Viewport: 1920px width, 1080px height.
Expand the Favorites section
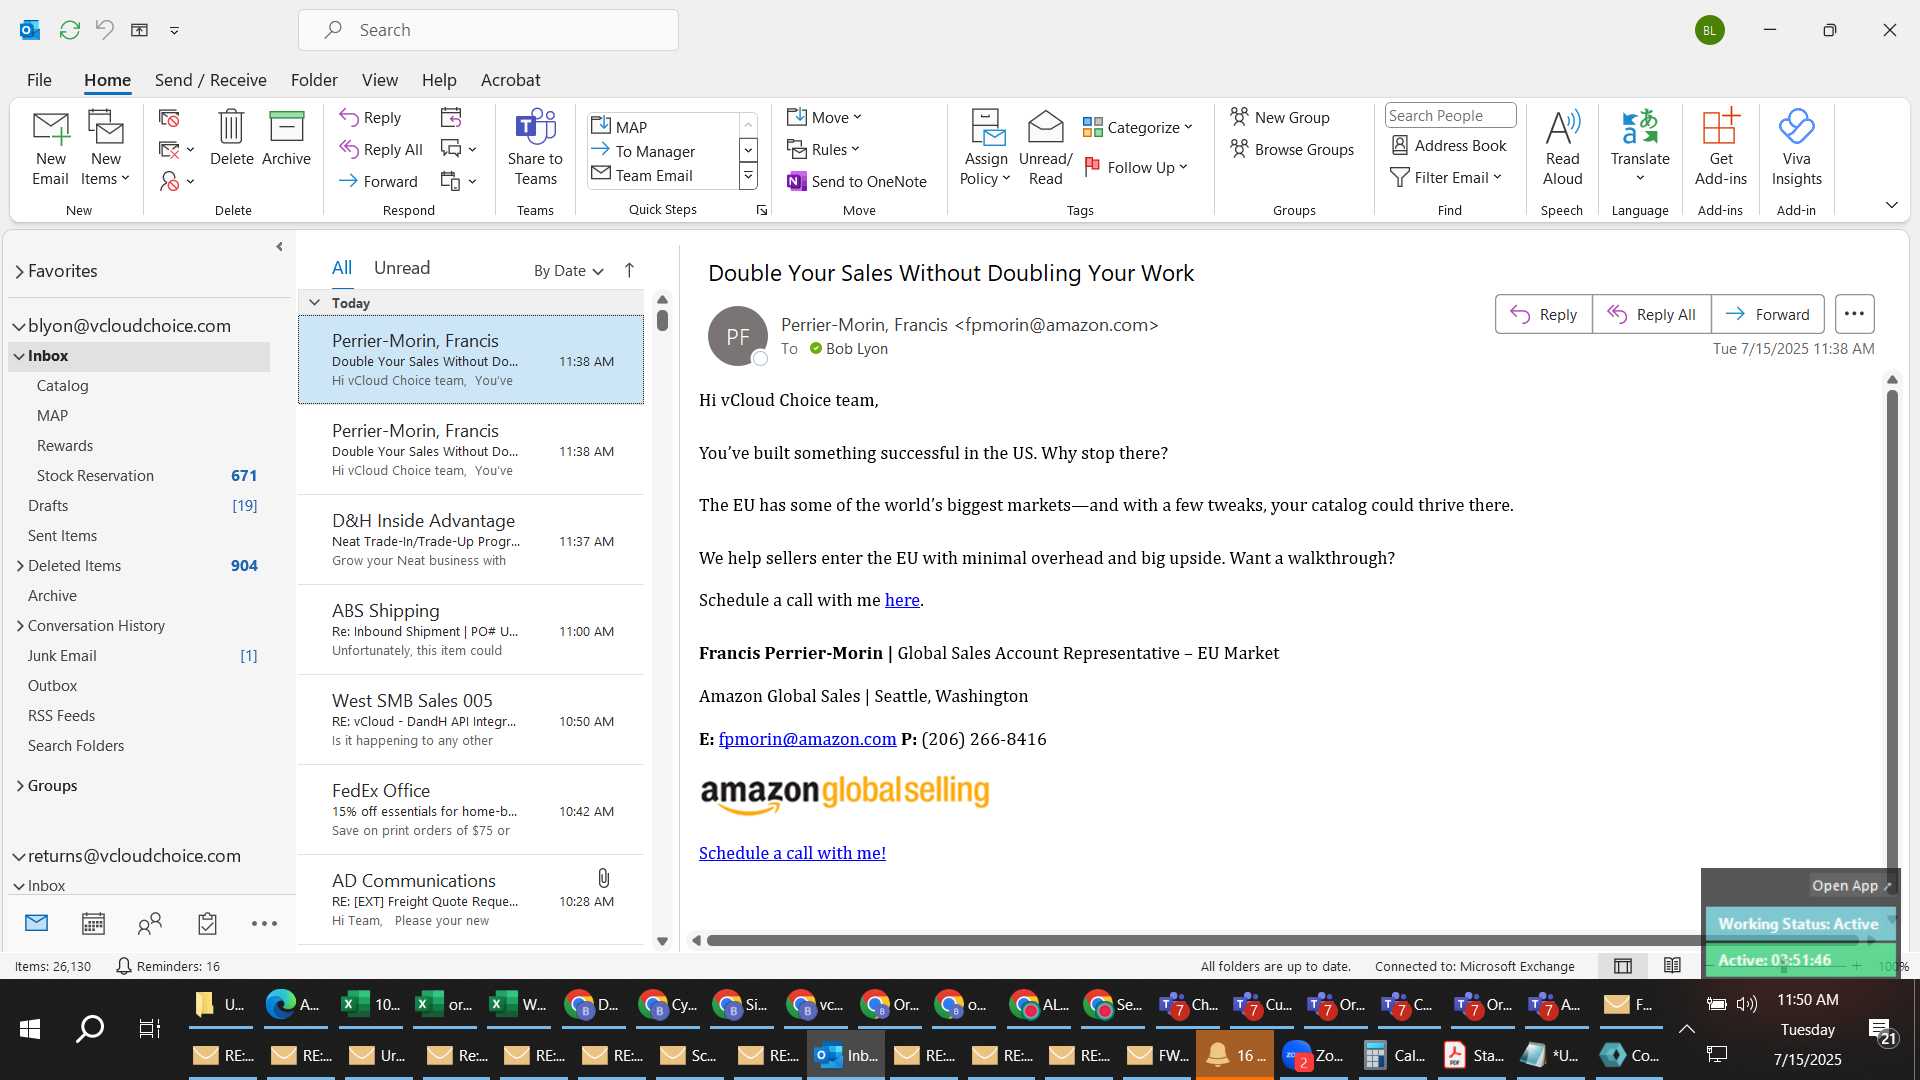pos(19,271)
